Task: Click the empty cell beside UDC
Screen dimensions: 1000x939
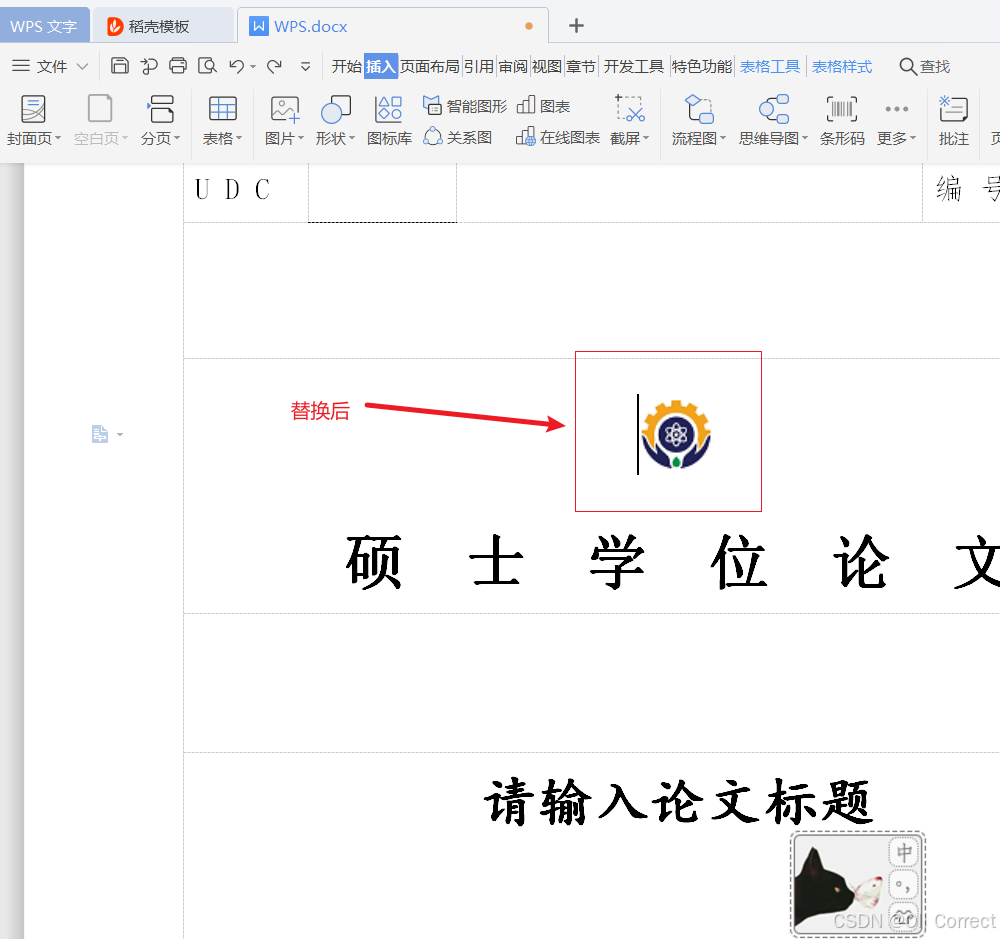Action: 382,192
